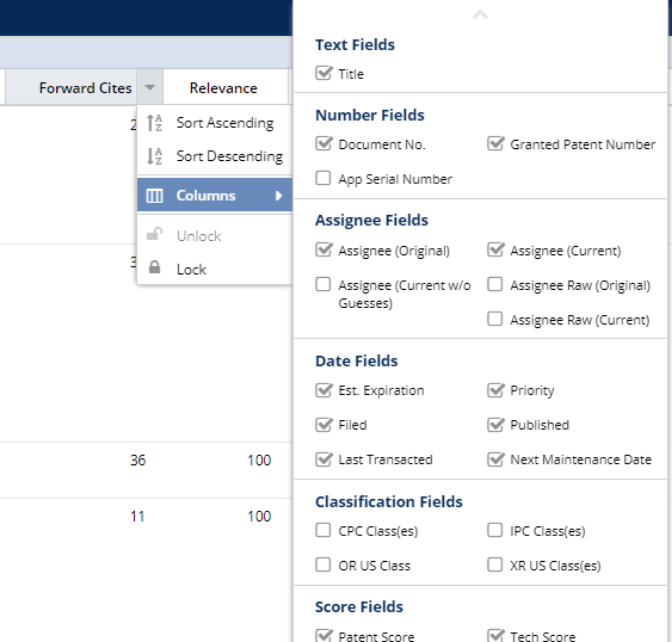The image size is (672, 642).
Task: Check the XR US Class(es) box
Action: pyautogui.click(x=495, y=565)
